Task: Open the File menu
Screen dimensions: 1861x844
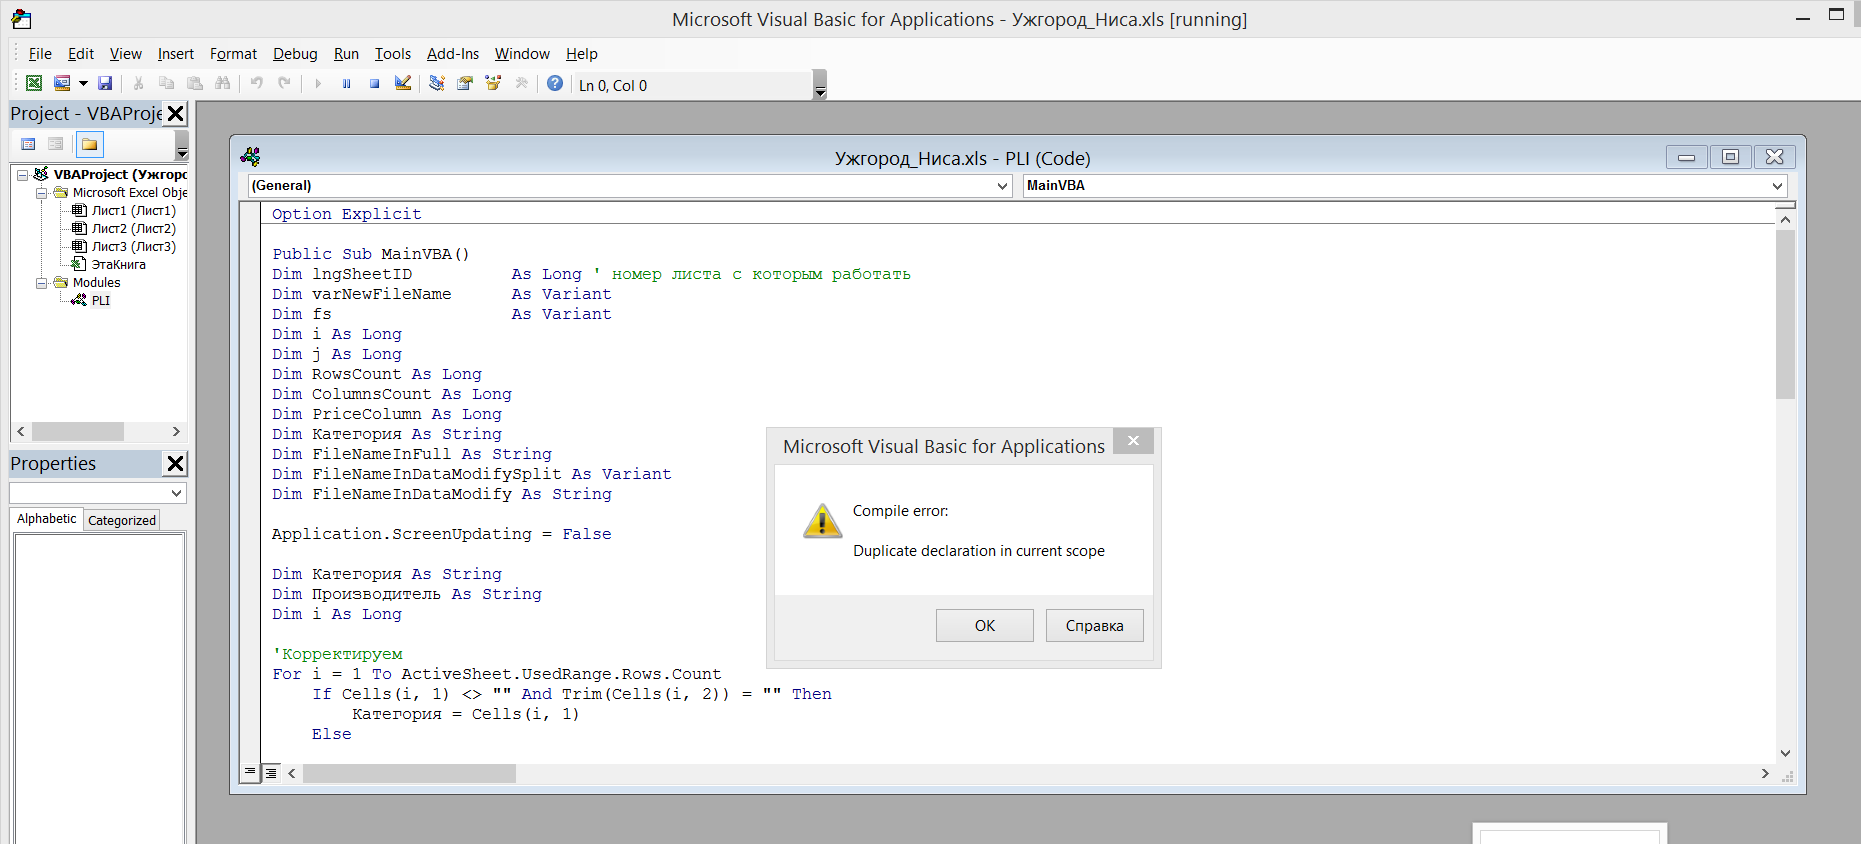Action: (x=40, y=54)
